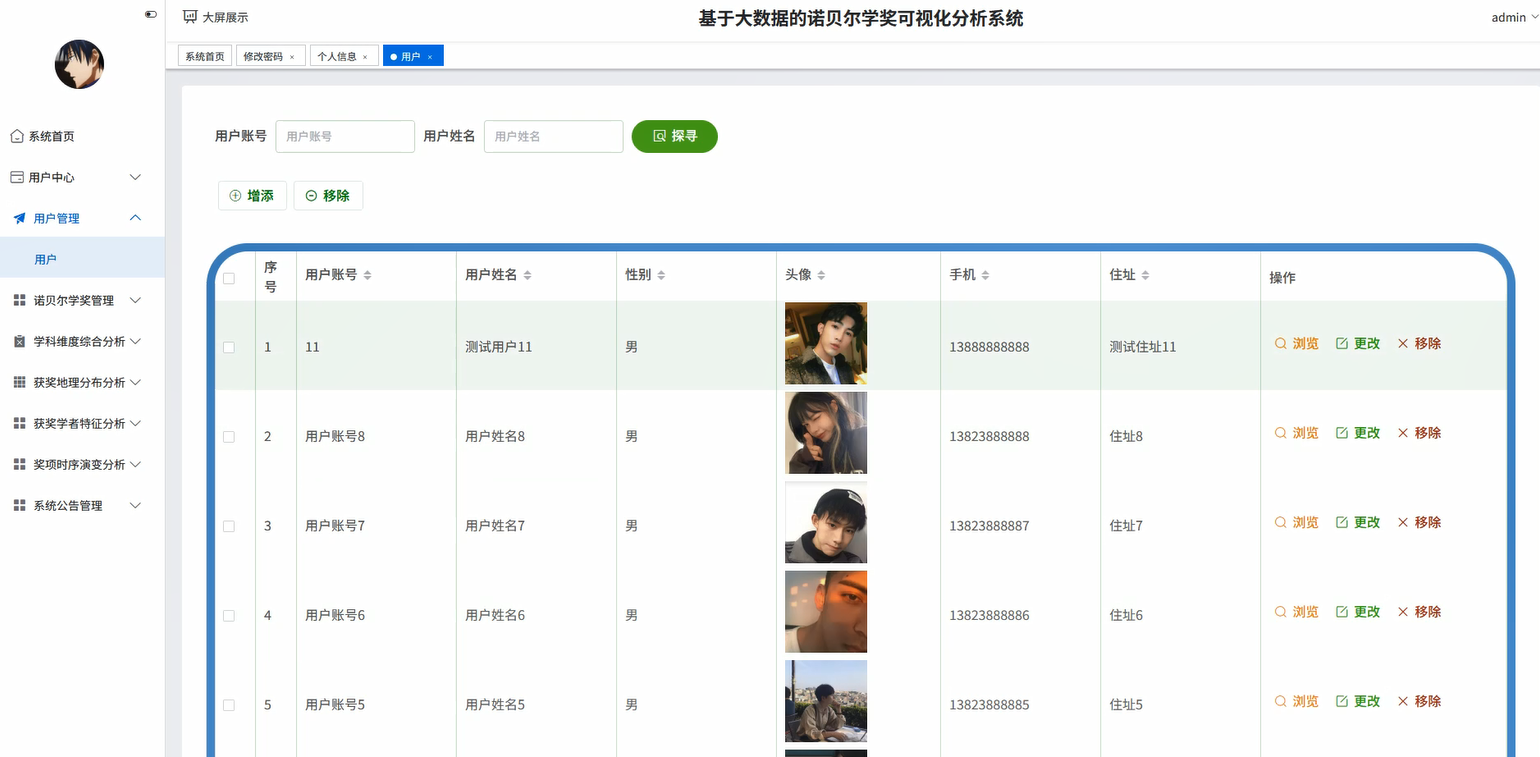Select 用户 submenu item in sidebar
1540x757 pixels.
click(x=82, y=259)
